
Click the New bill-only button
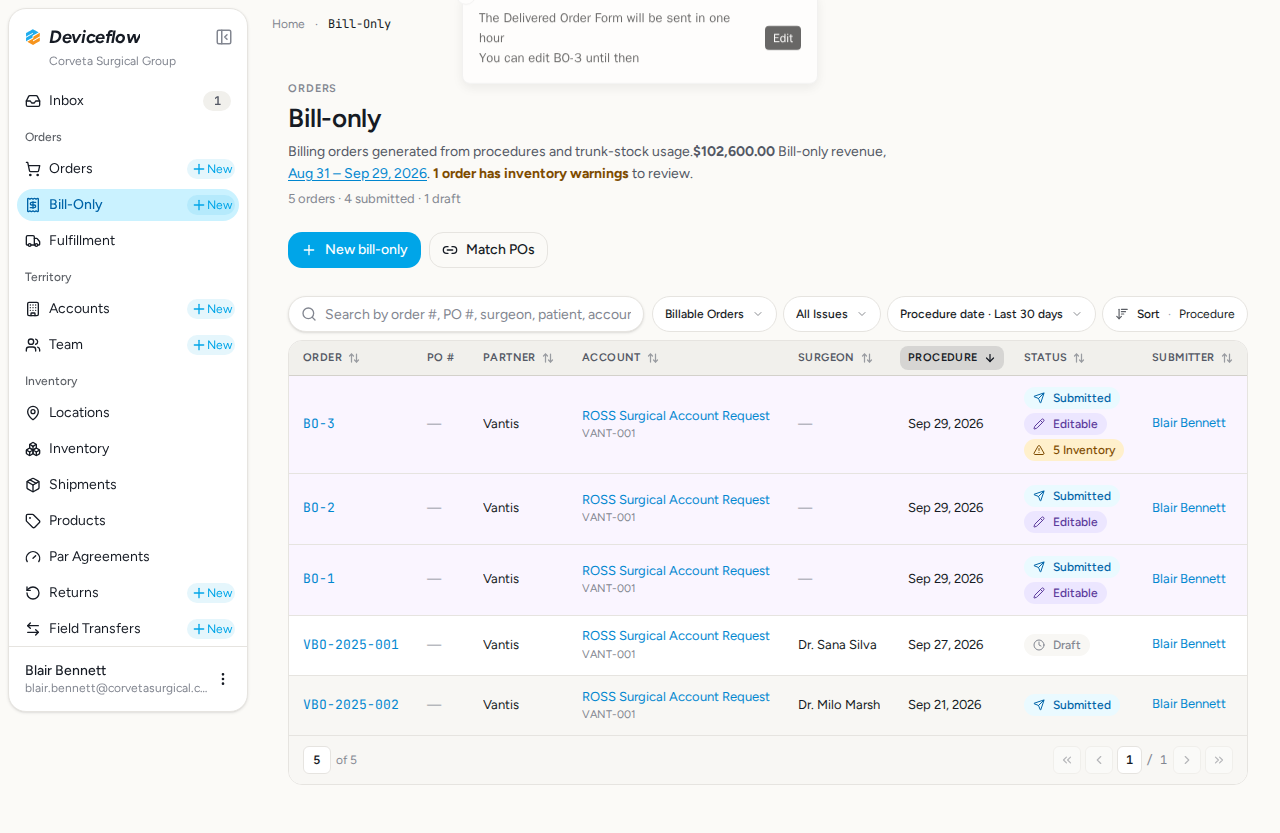pyautogui.click(x=354, y=250)
